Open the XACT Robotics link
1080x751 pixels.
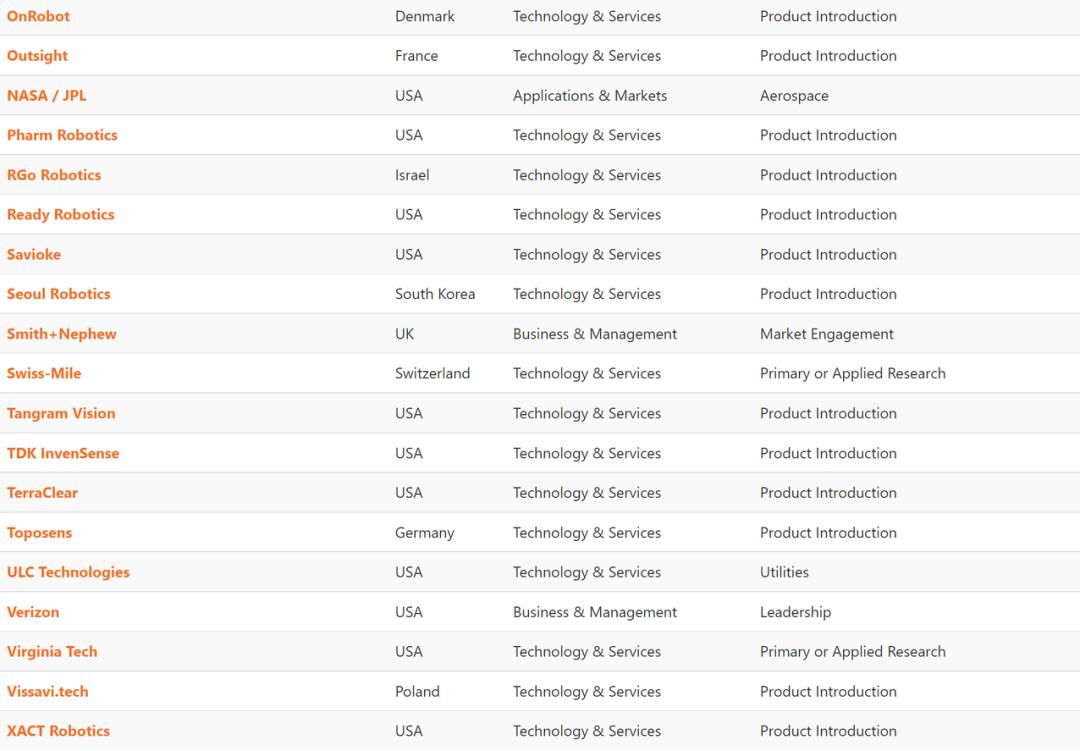click(x=58, y=731)
